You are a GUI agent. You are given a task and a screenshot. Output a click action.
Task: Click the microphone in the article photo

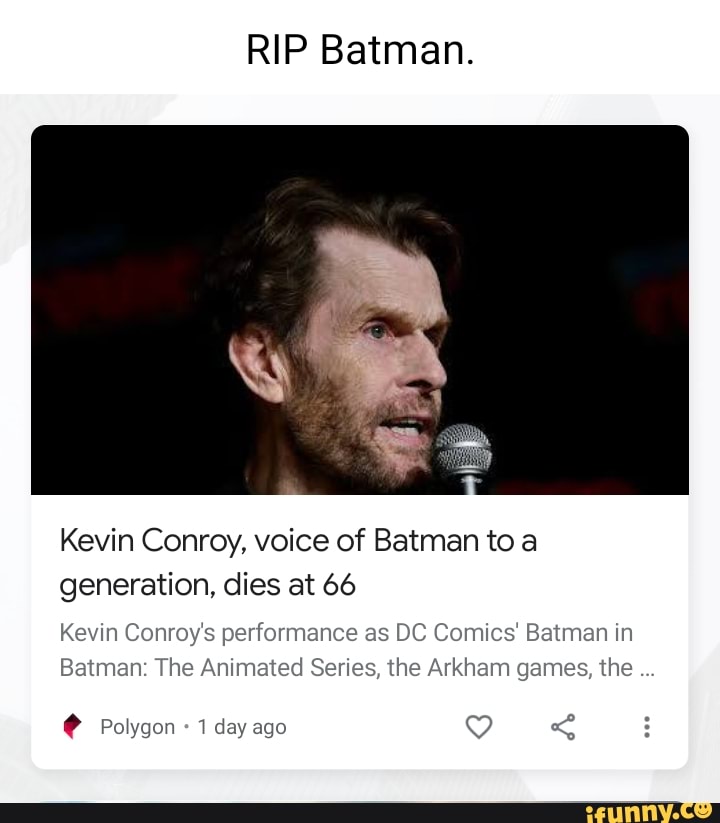pyautogui.click(x=462, y=450)
